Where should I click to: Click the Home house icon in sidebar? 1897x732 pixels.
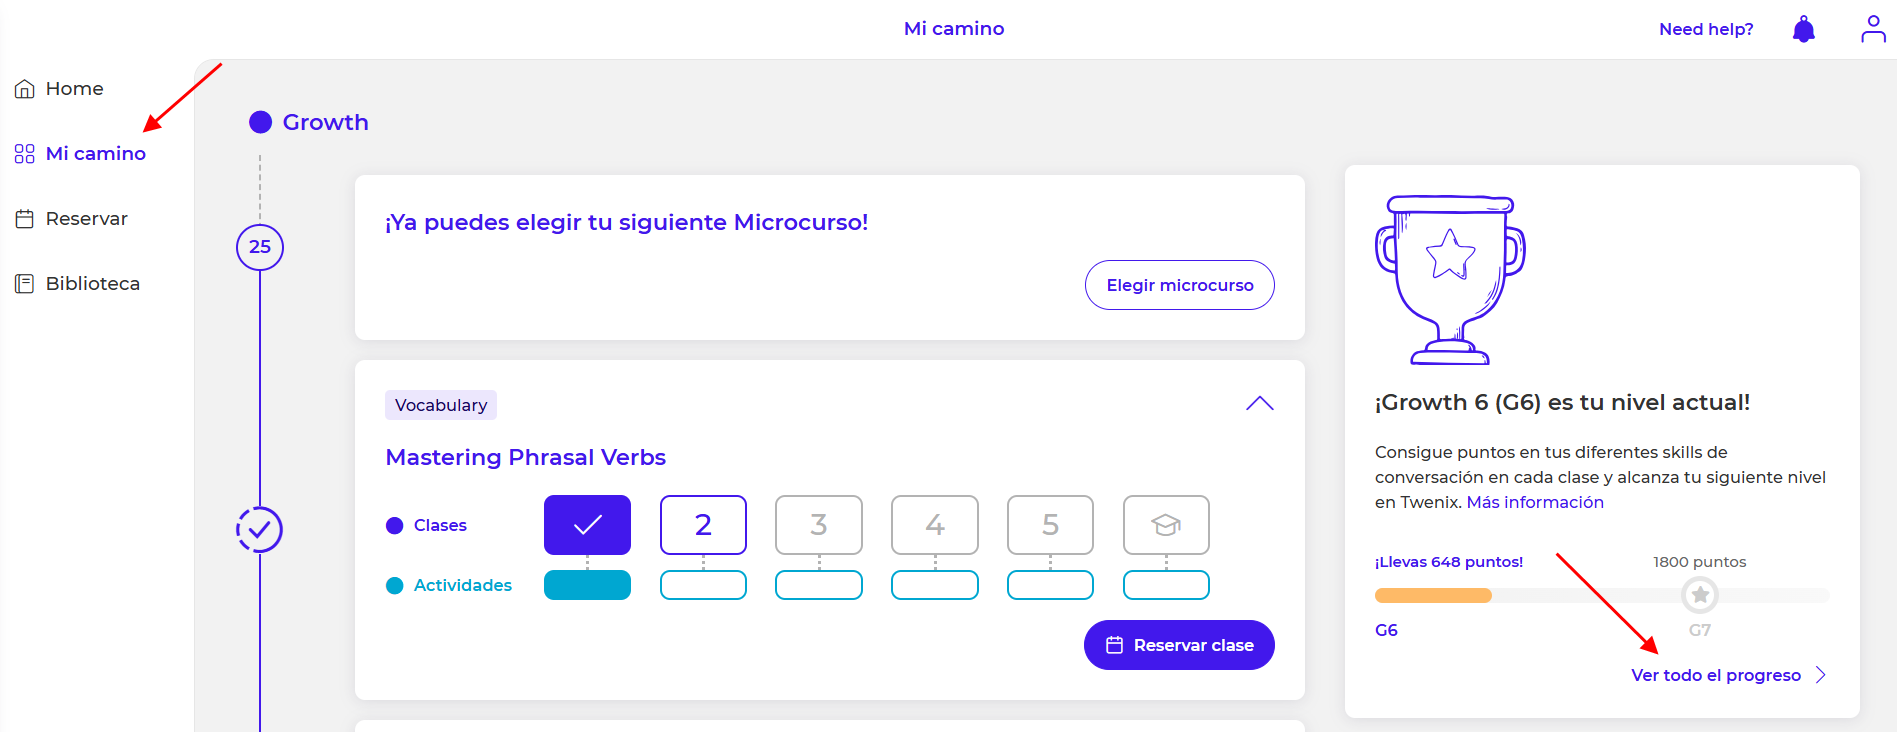(25, 89)
